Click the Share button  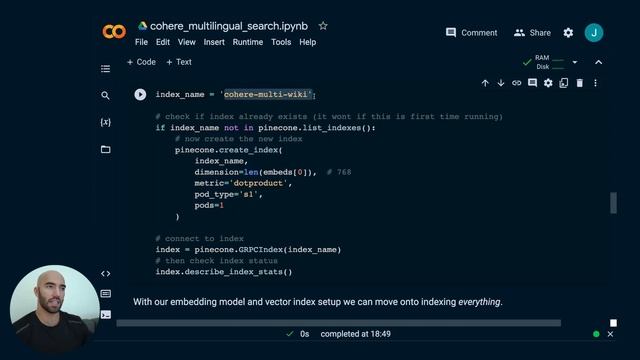coord(532,33)
